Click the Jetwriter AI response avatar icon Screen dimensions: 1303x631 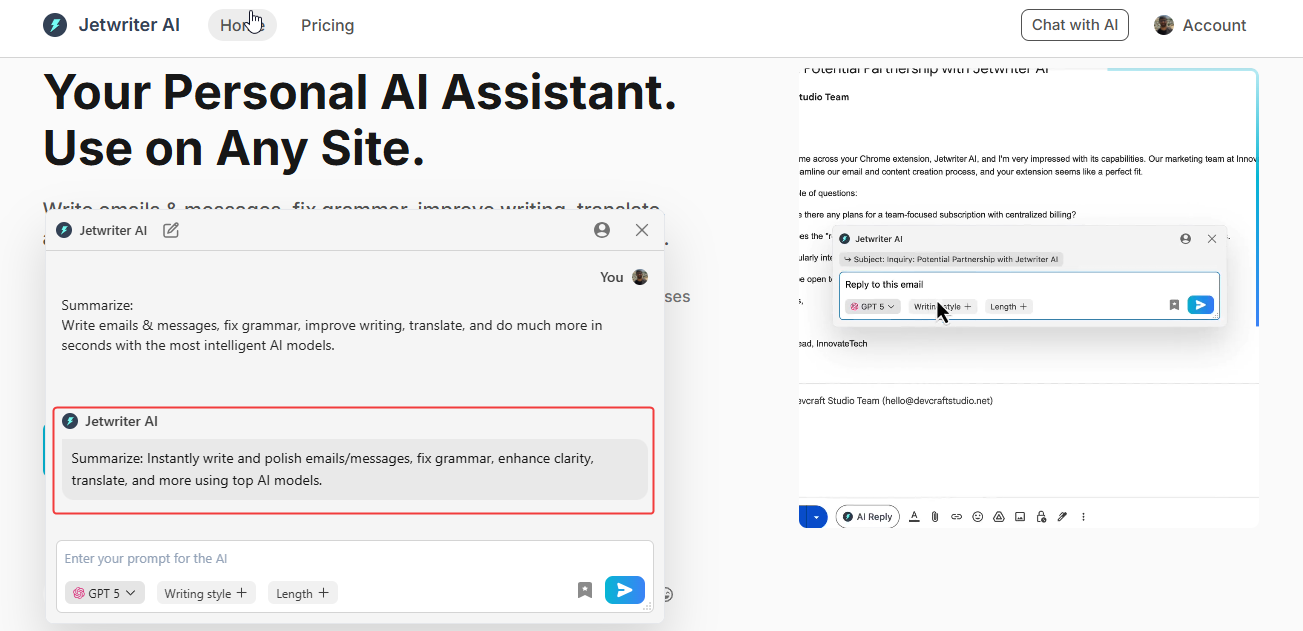[x=70, y=421]
